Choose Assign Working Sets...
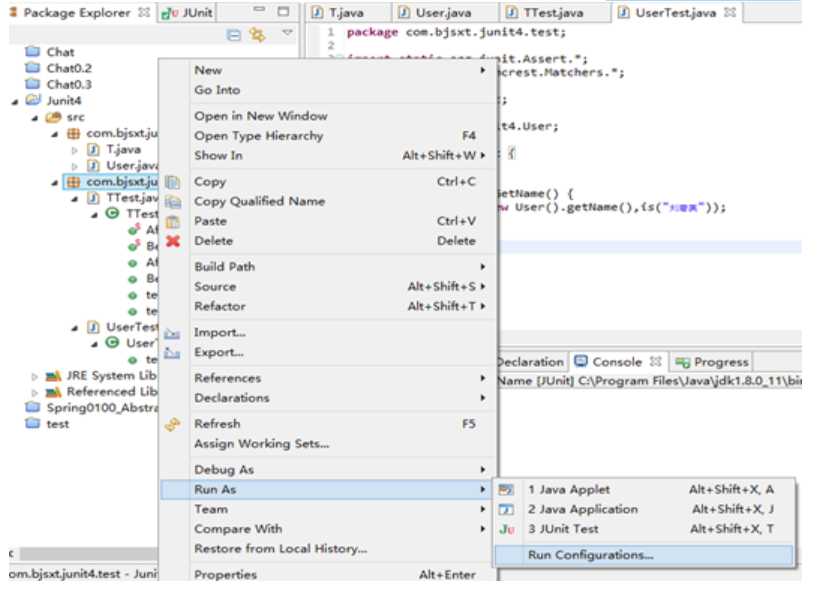Screen dimensions: 838x597 click(x=328, y=444)
